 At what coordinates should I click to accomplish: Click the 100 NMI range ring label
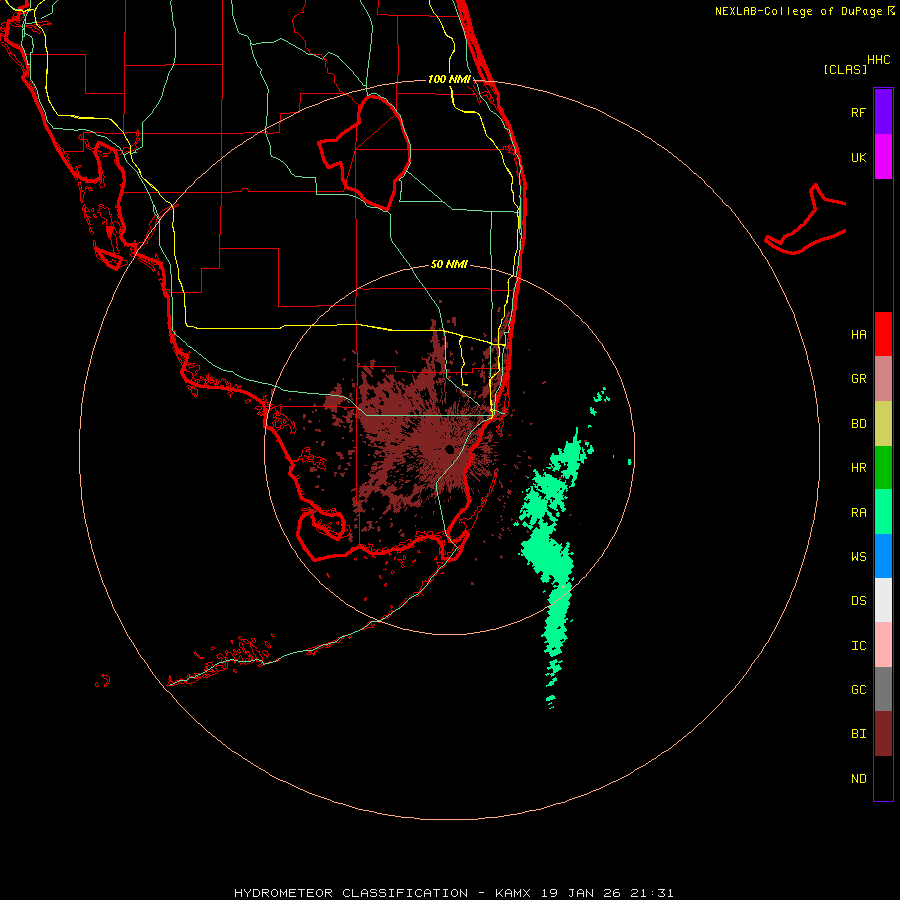449,79
